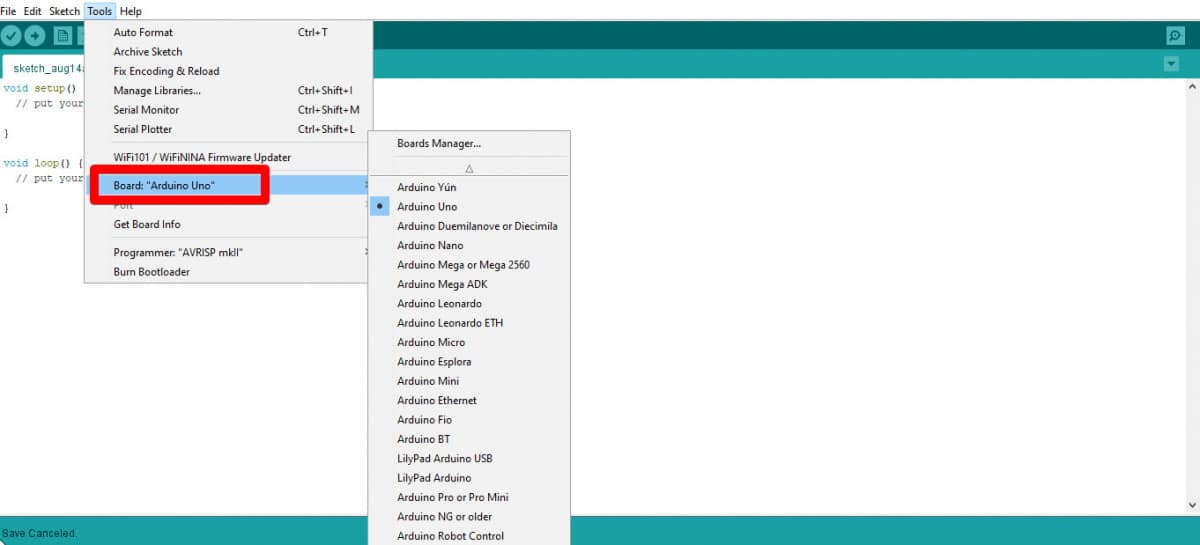Select the Arduino Uno radio entry

pos(469,207)
